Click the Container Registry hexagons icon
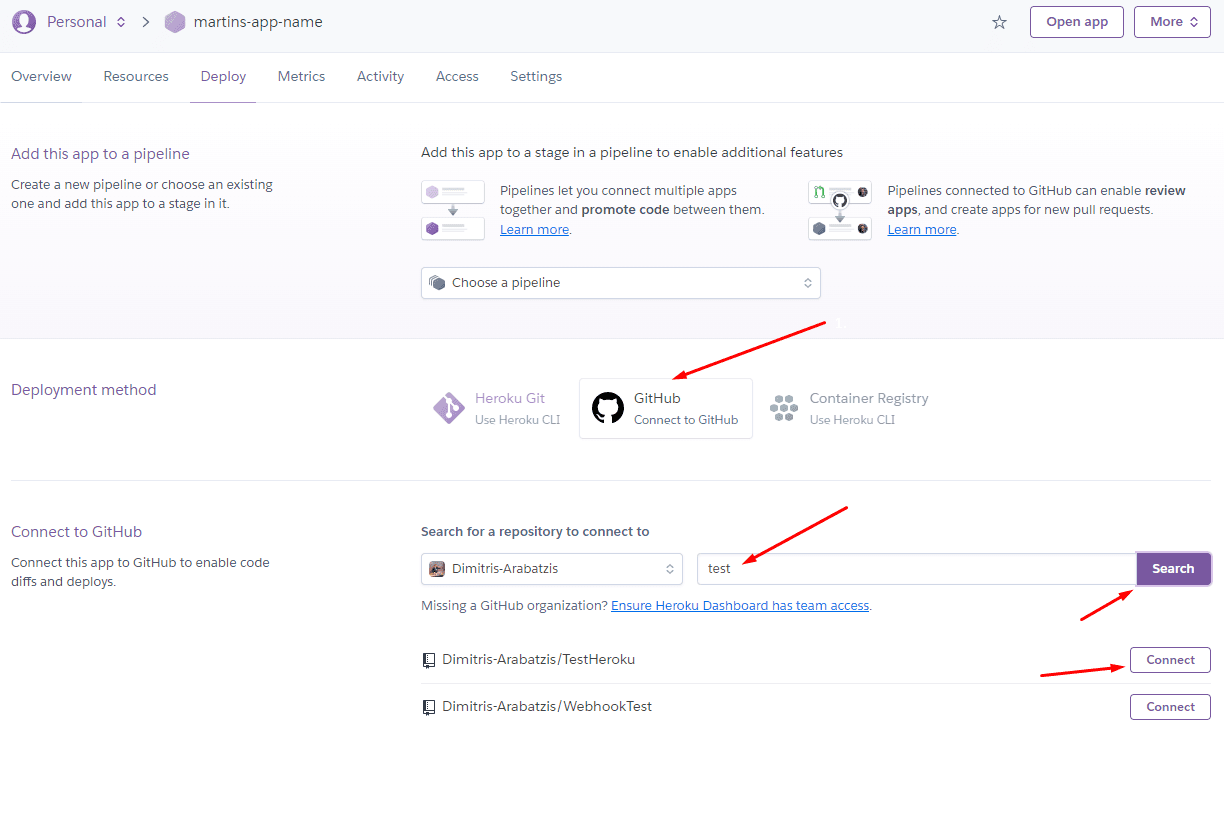Screen dimensions: 1224x826 click(x=784, y=408)
